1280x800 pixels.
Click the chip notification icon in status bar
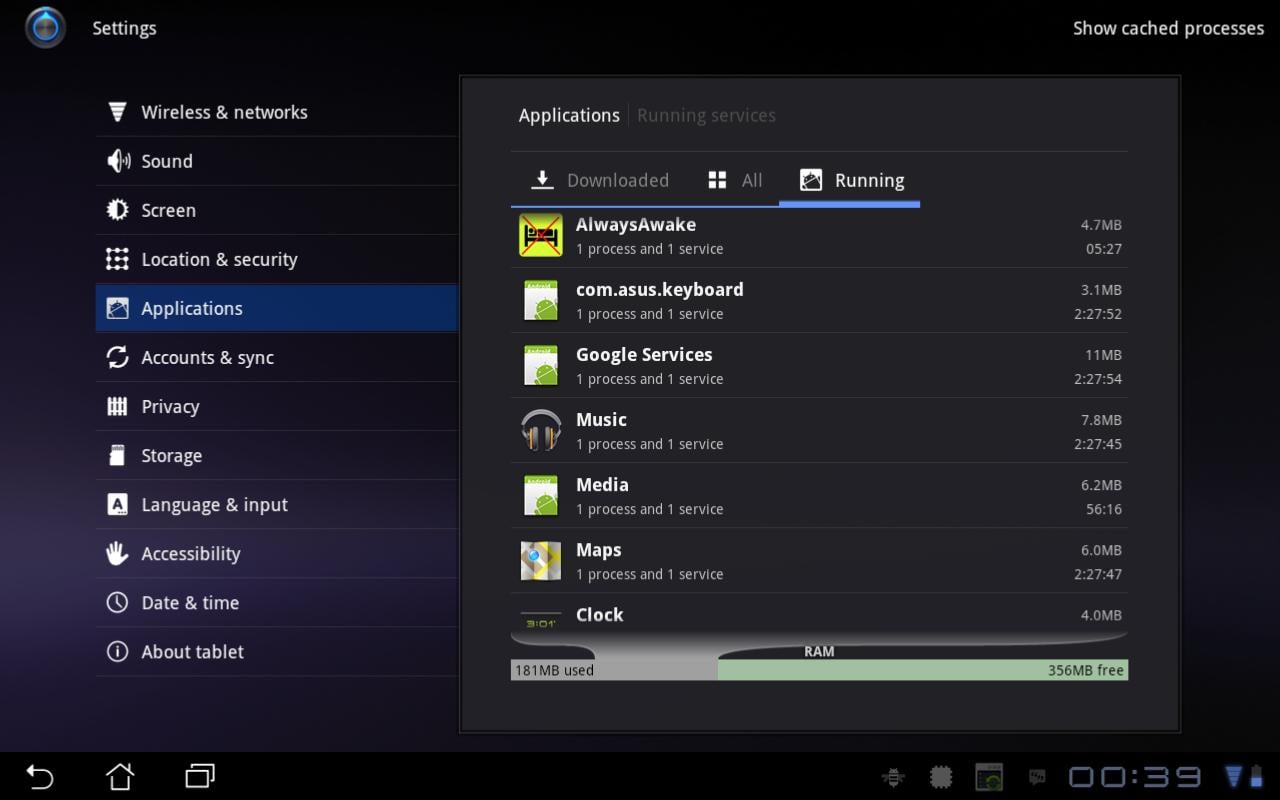(x=941, y=777)
